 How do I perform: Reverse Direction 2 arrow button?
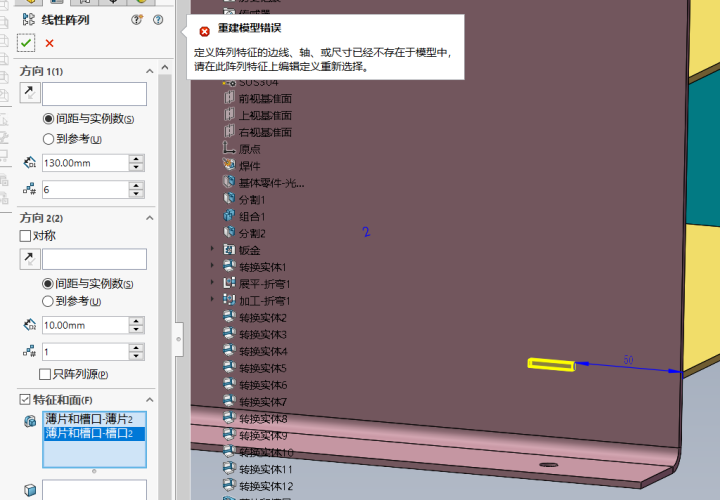point(30,259)
